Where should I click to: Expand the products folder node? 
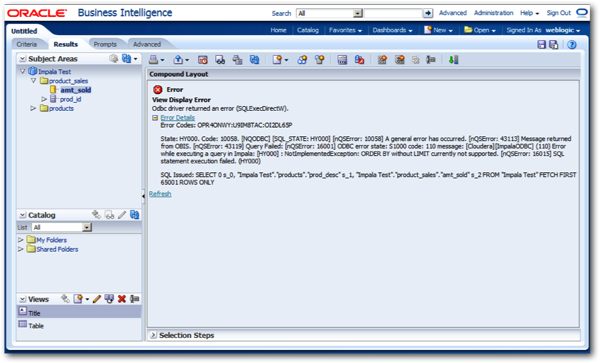pos(33,108)
